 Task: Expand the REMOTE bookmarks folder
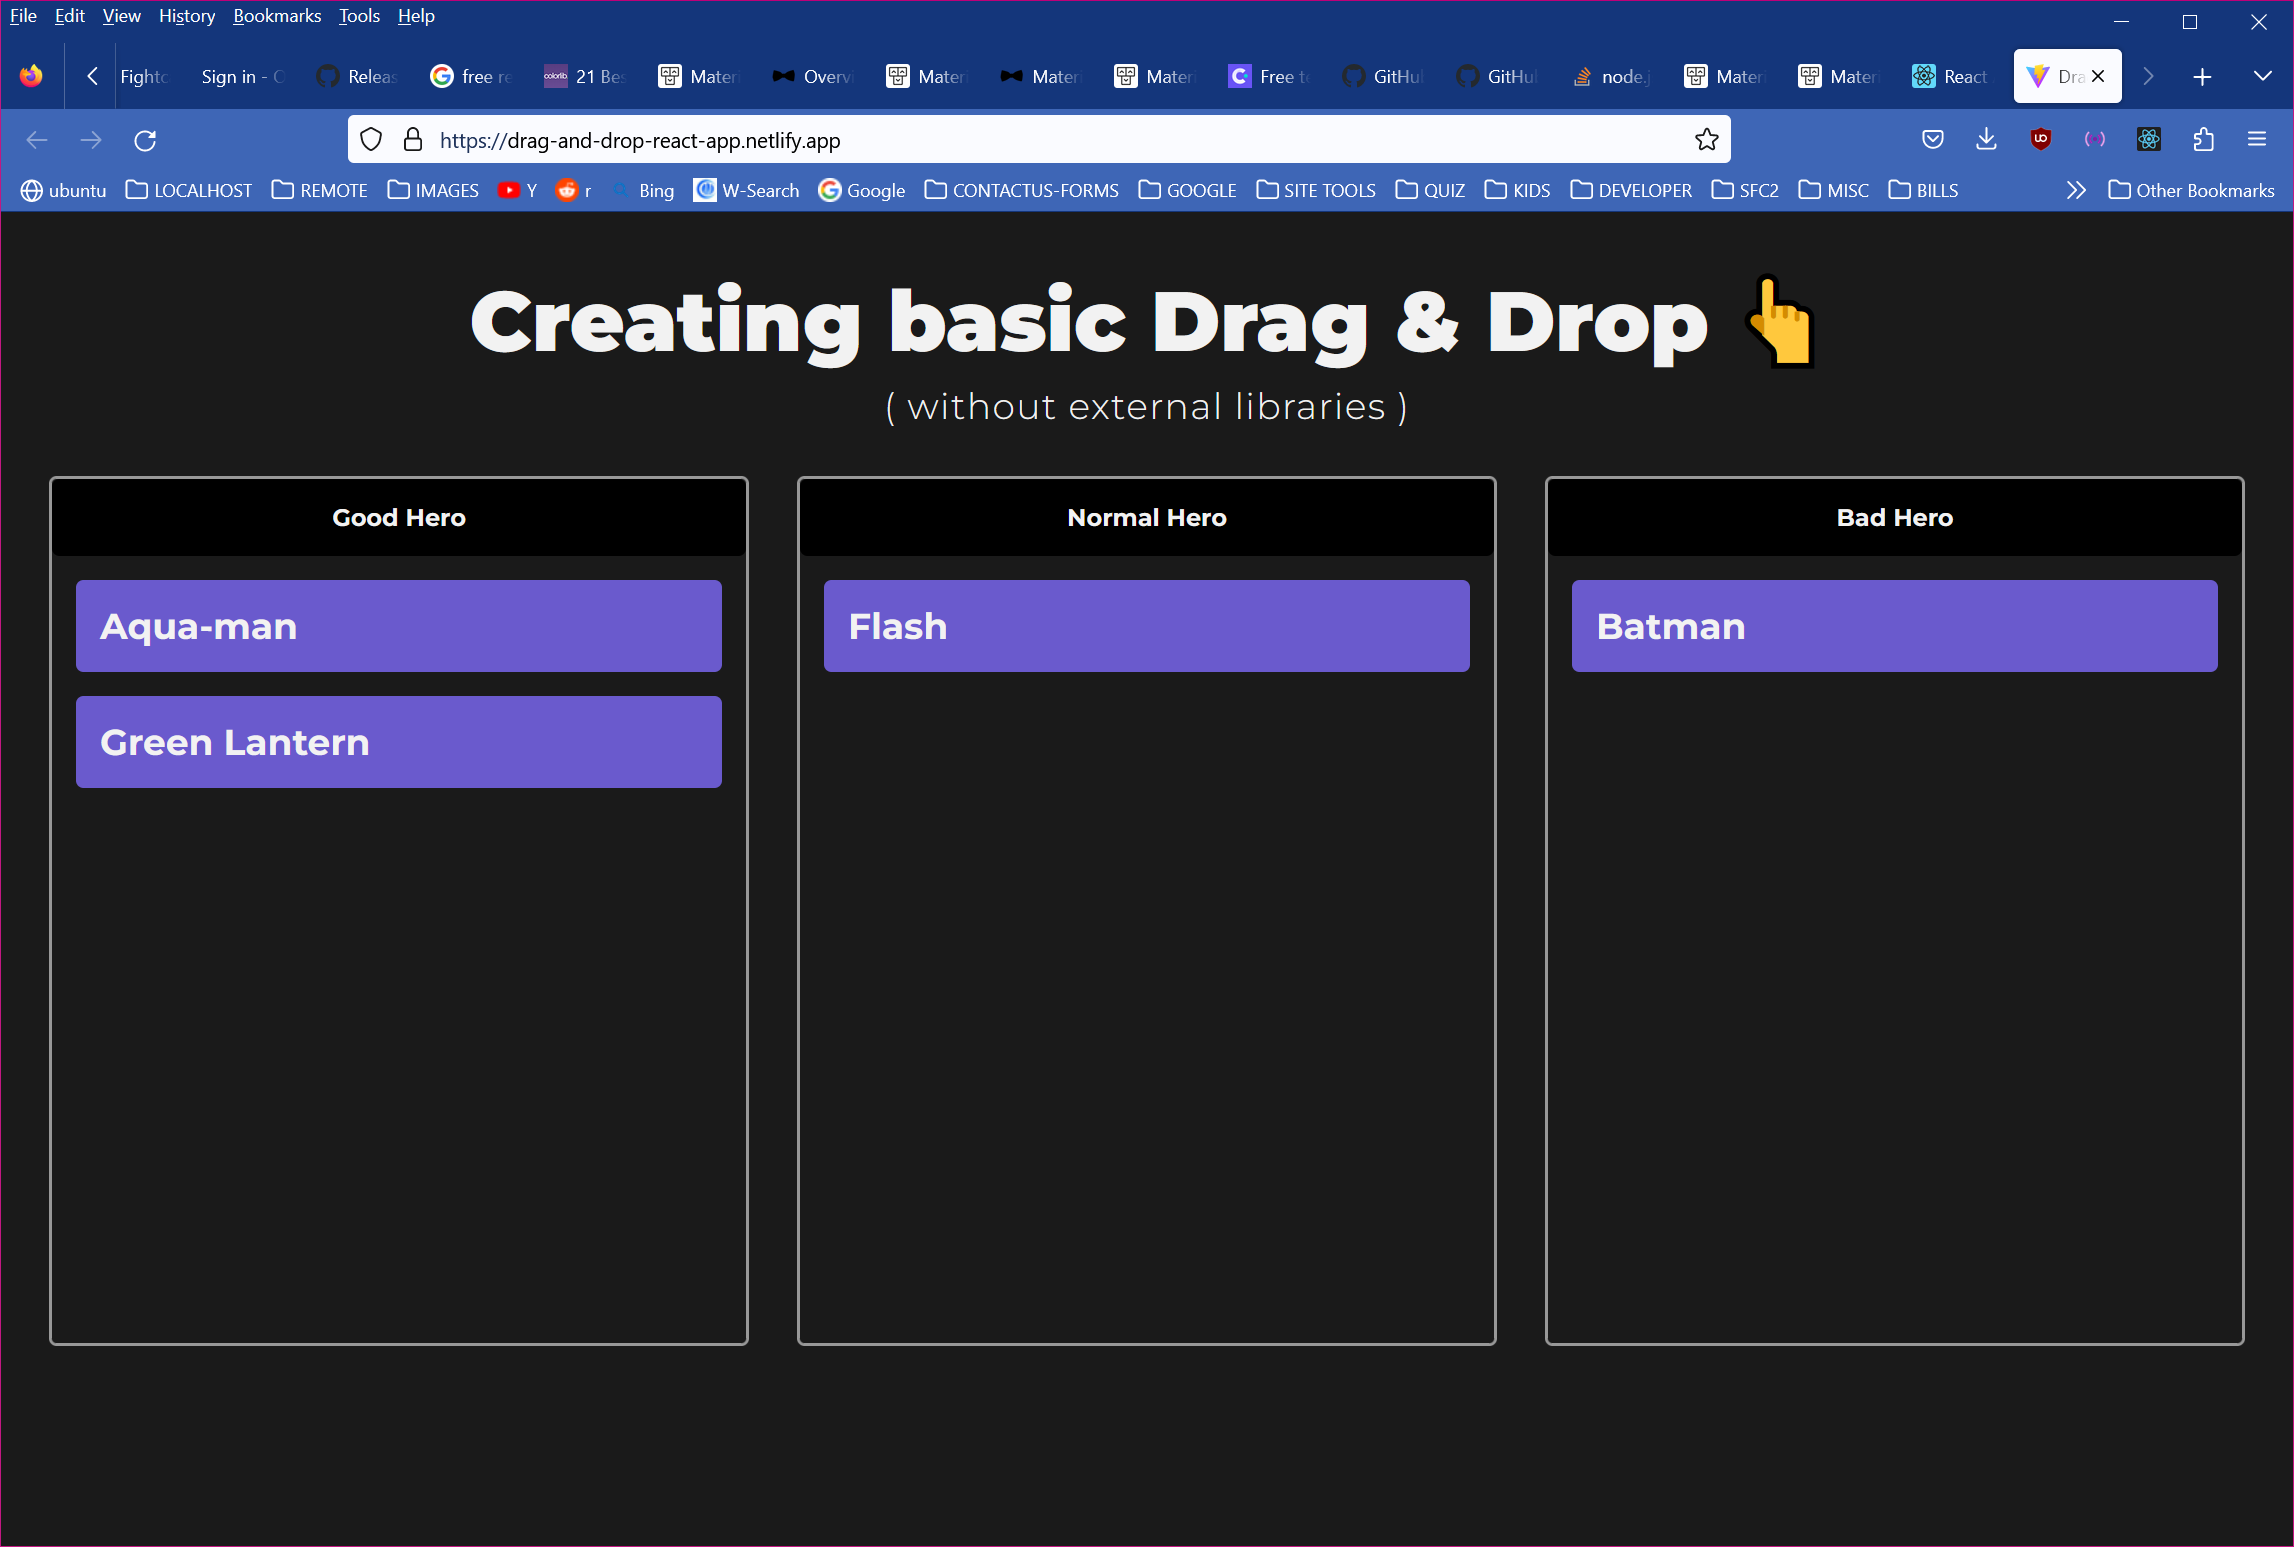320,190
